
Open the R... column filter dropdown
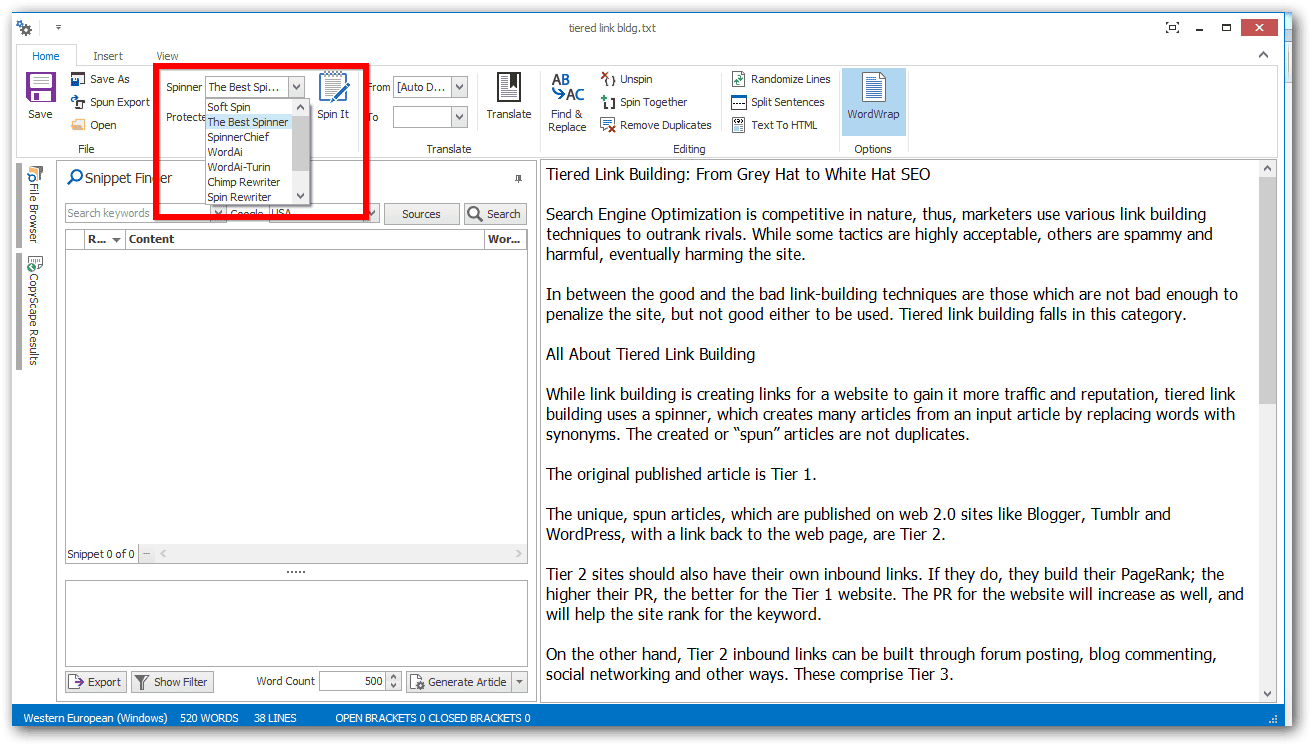pyautogui.click(x=116, y=240)
